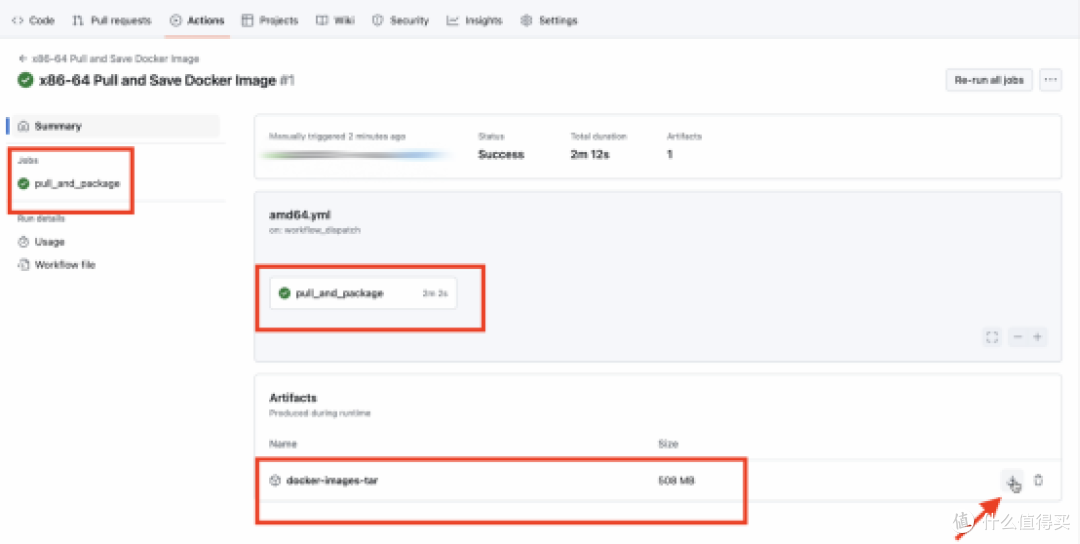Image resolution: width=1080 pixels, height=544 pixels.
Task: Click the amd64.yml workflow name
Action: [300, 215]
